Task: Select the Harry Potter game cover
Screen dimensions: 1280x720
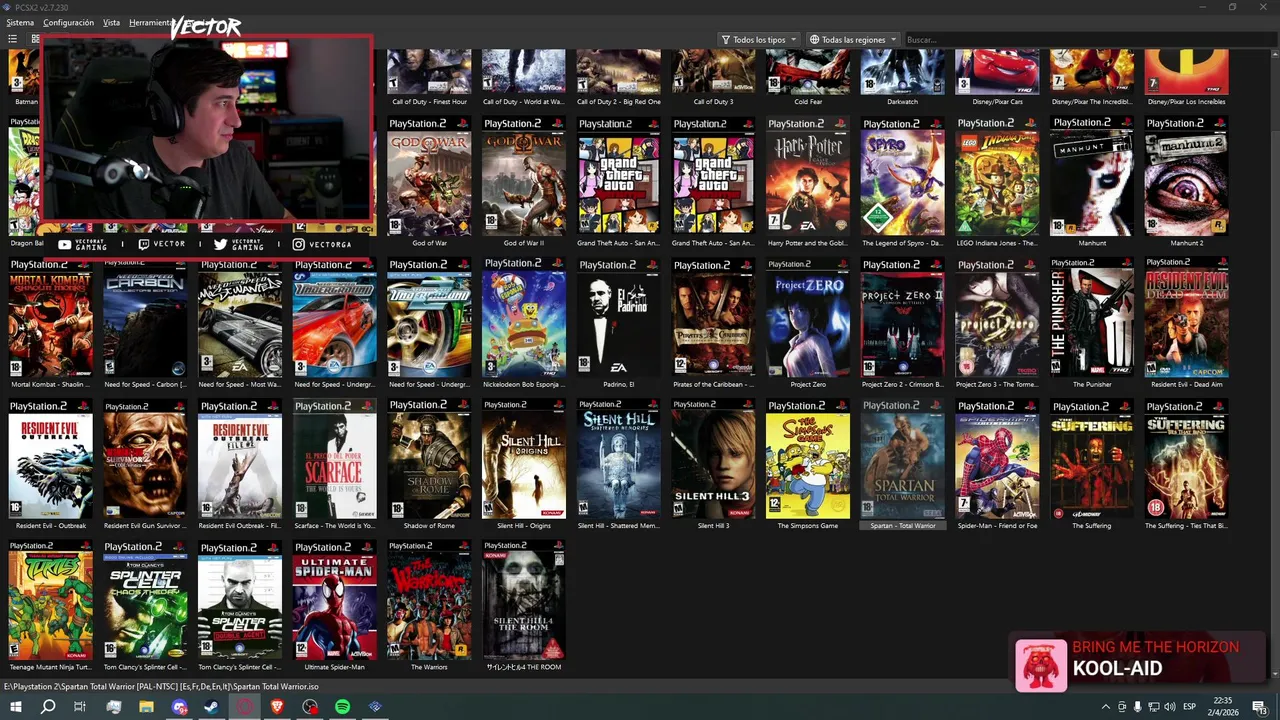Action: pos(808,176)
